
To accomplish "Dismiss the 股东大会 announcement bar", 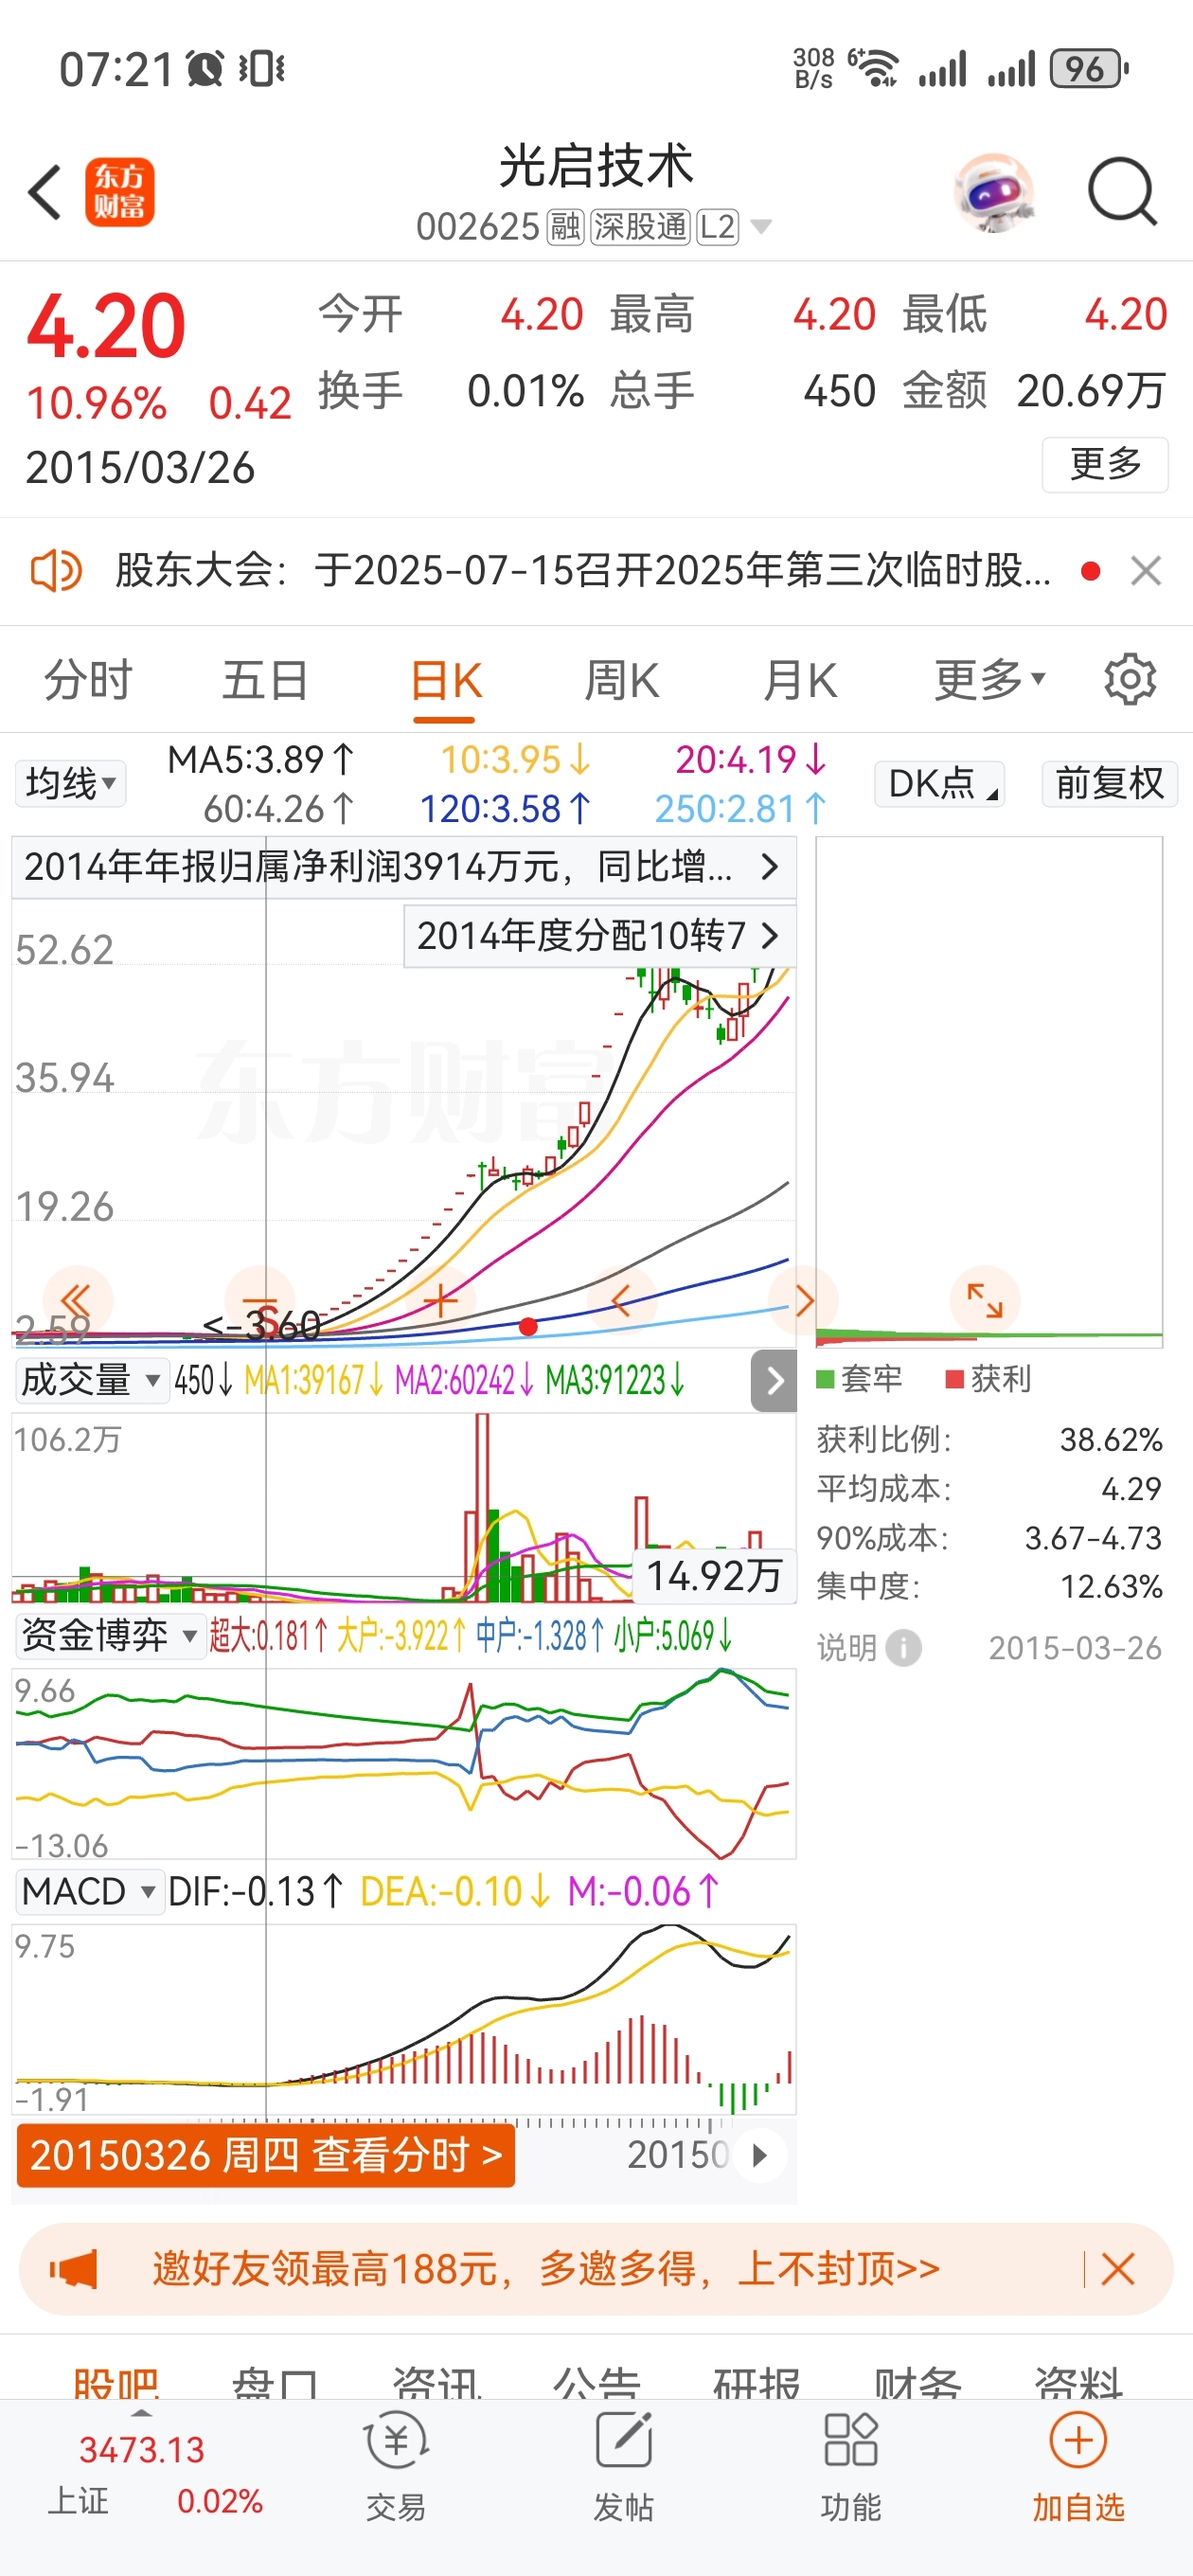I will point(1145,571).
